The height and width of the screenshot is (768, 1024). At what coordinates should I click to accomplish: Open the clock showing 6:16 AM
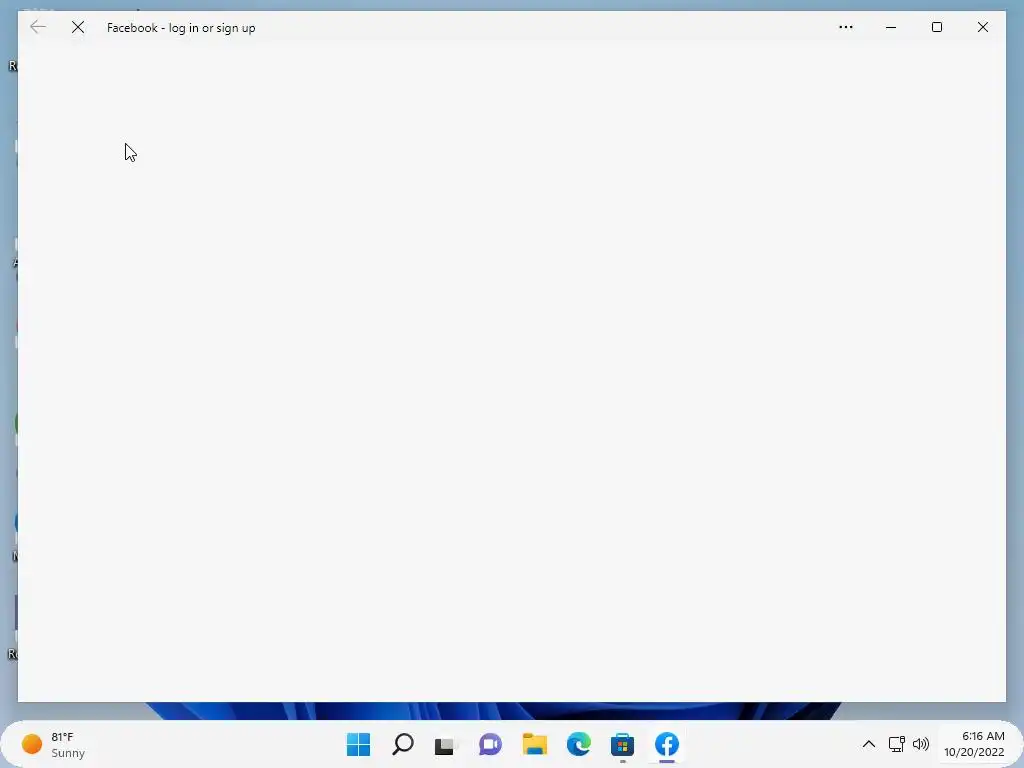pyautogui.click(x=974, y=744)
